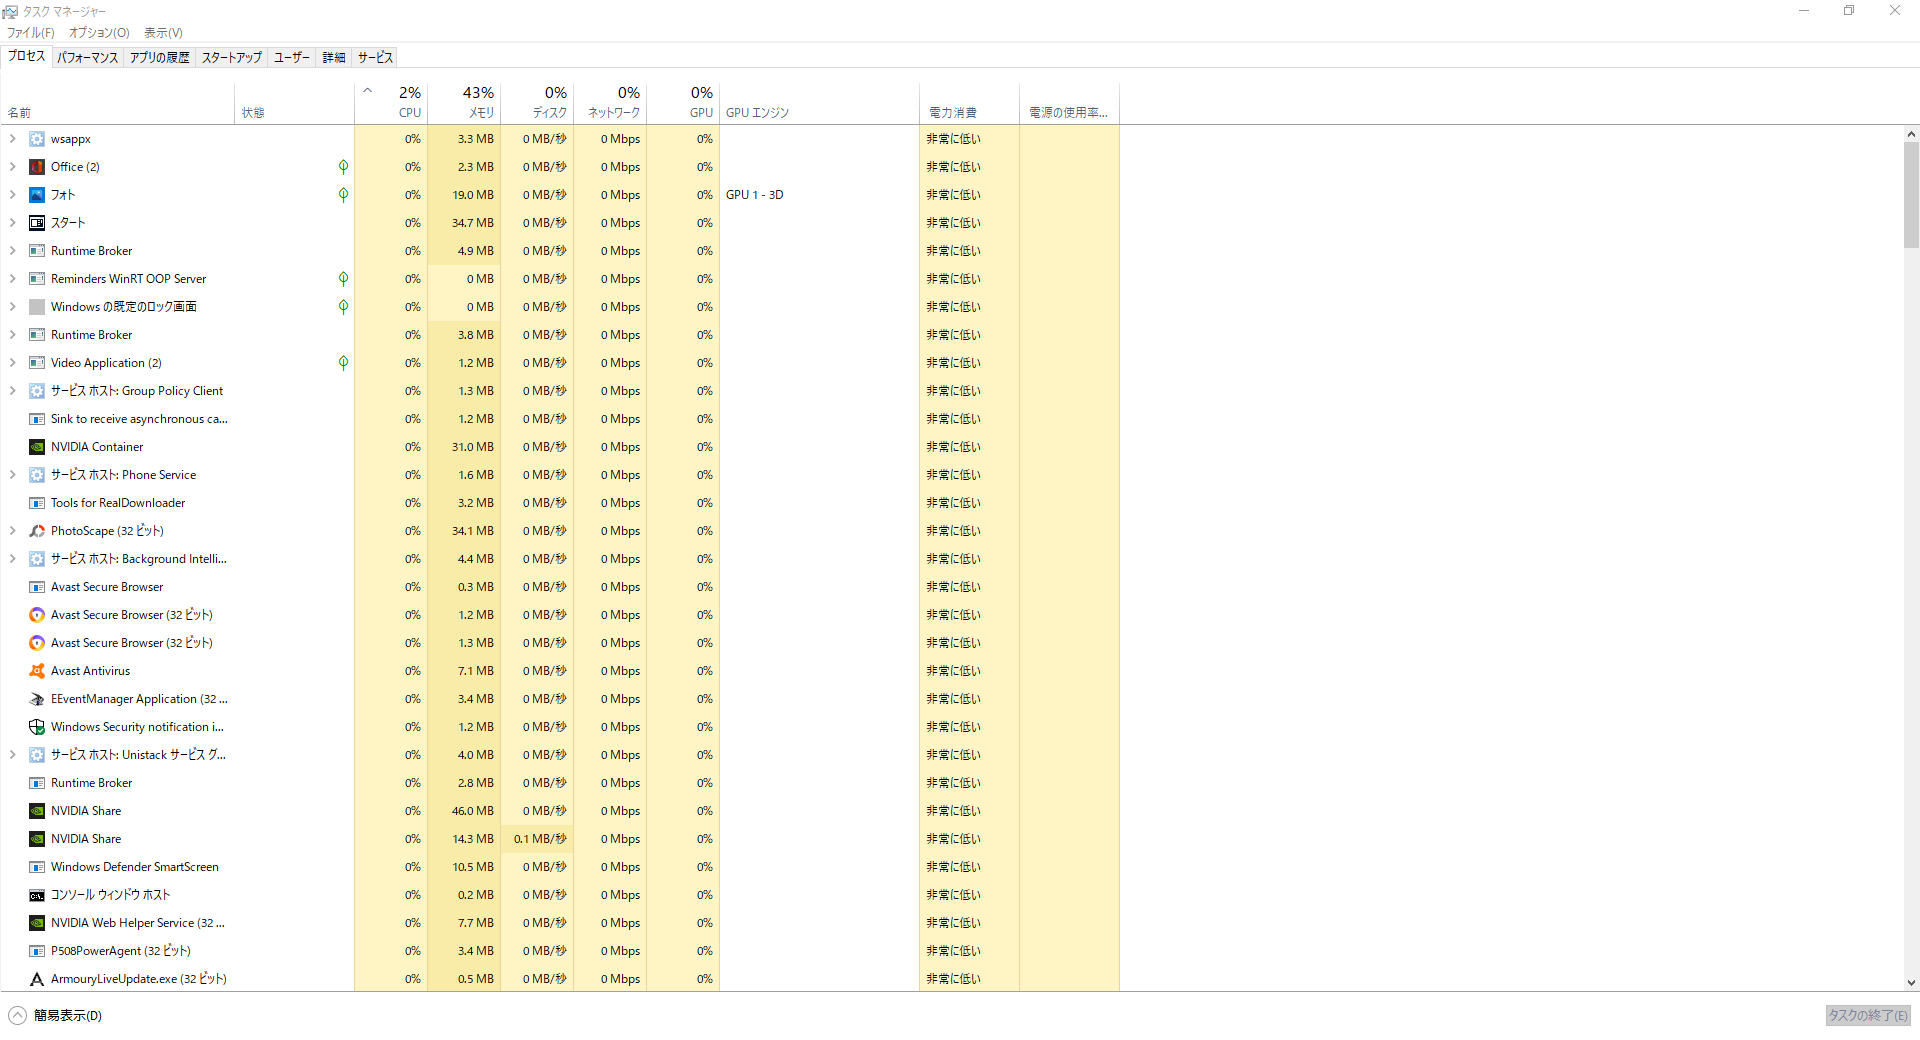The width and height of the screenshot is (1920, 1040).
Task: Click the サービス ホスト: Phone Service gear icon
Action: (37, 475)
